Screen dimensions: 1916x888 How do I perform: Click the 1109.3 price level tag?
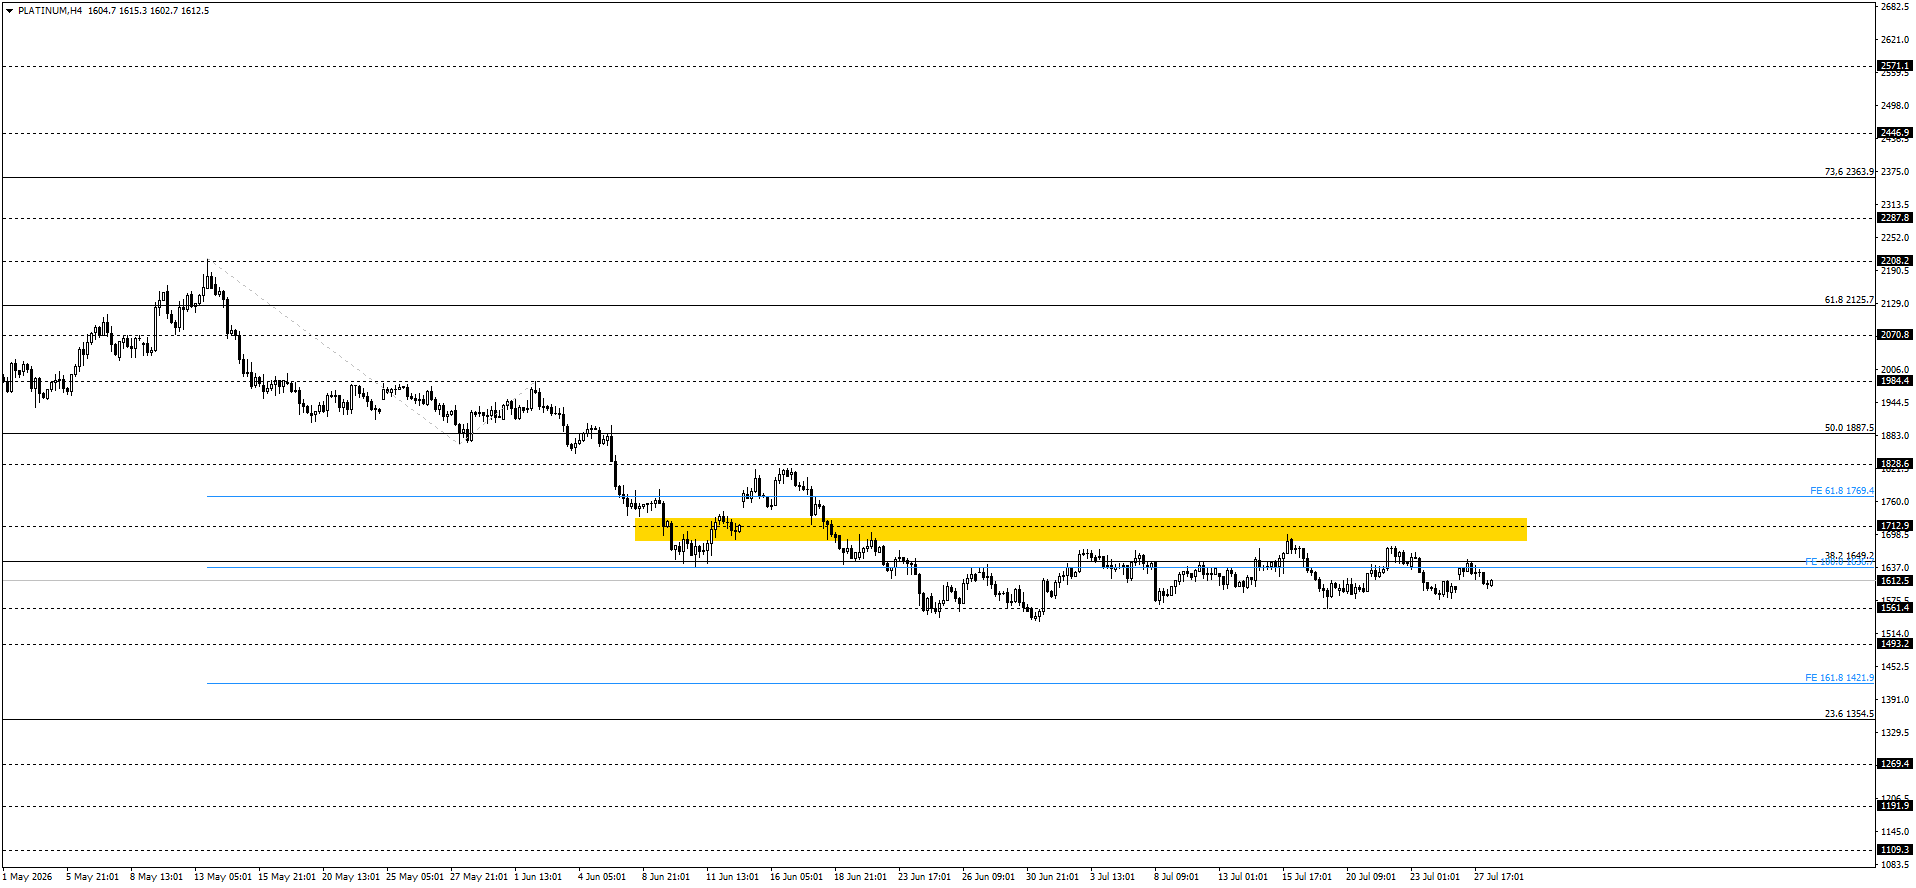point(1895,850)
